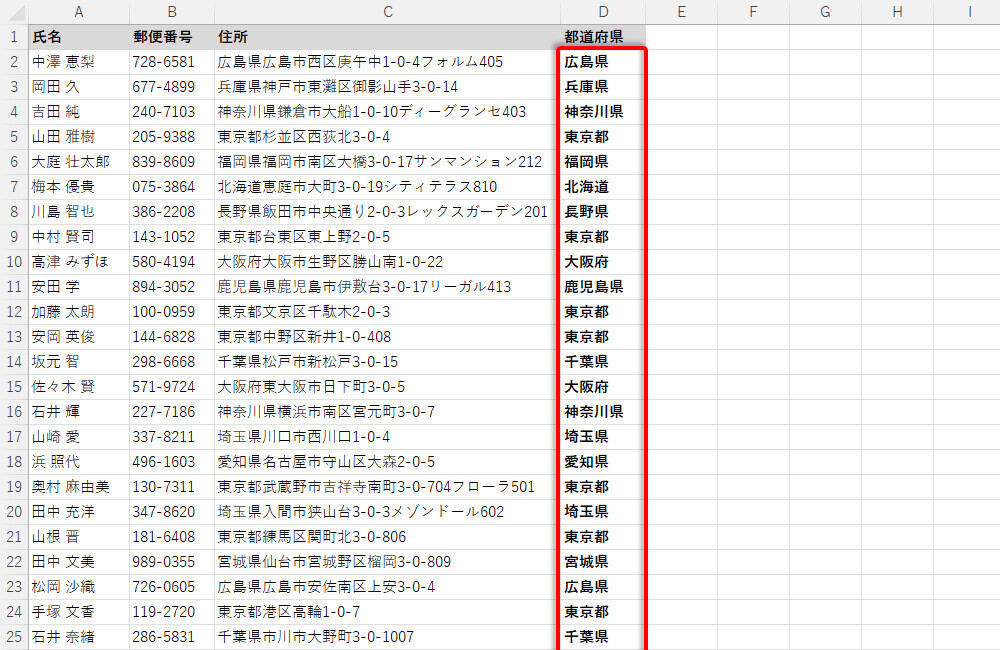
Task: Click the 住所 header cell
Action: 387,37
